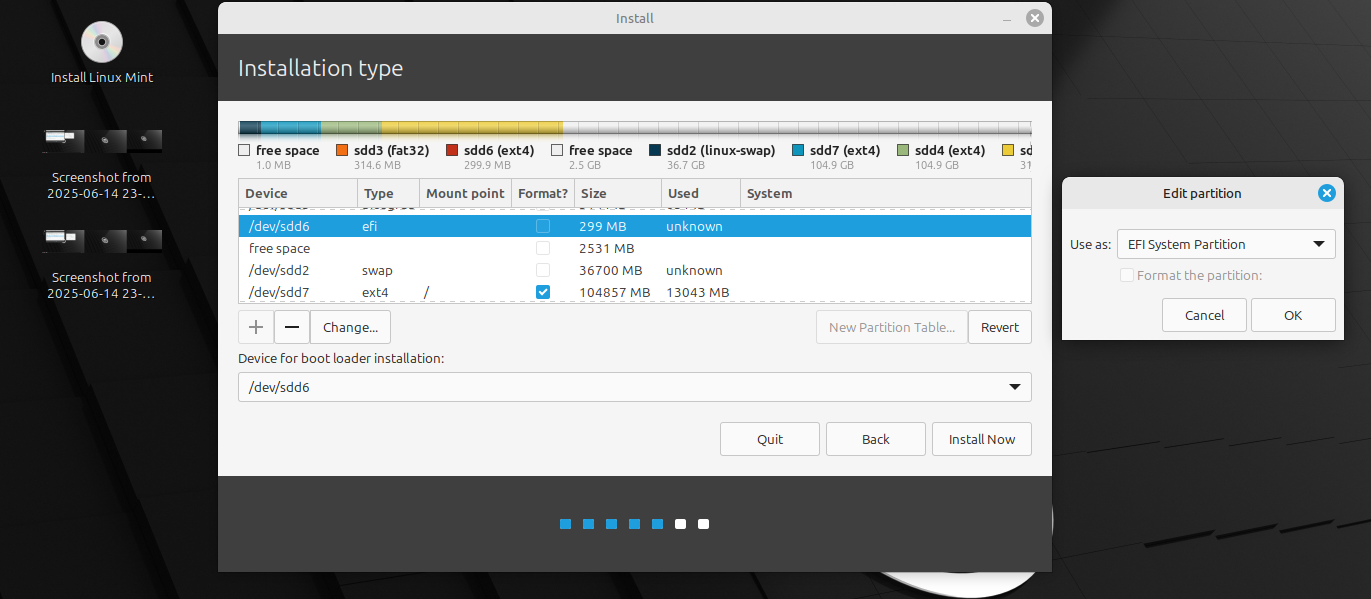
Task: Toggle Format checkbox for /dev/sdd6 row
Action: pyautogui.click(x=543, y=226)
